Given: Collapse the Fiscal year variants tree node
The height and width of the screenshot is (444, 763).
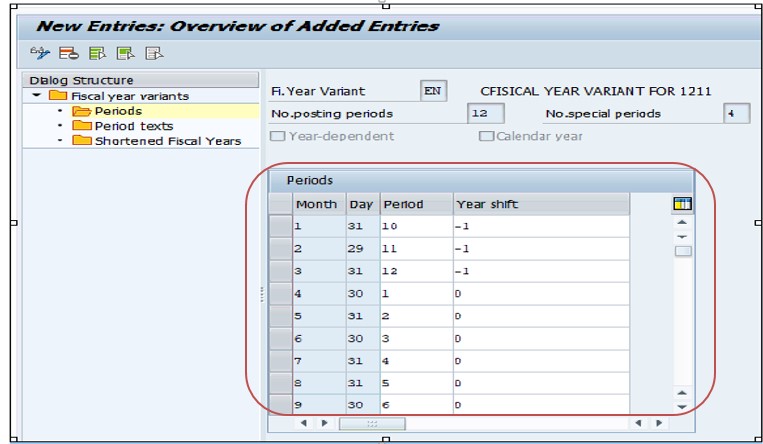Looking at the screenshot, I should [36, 95].
